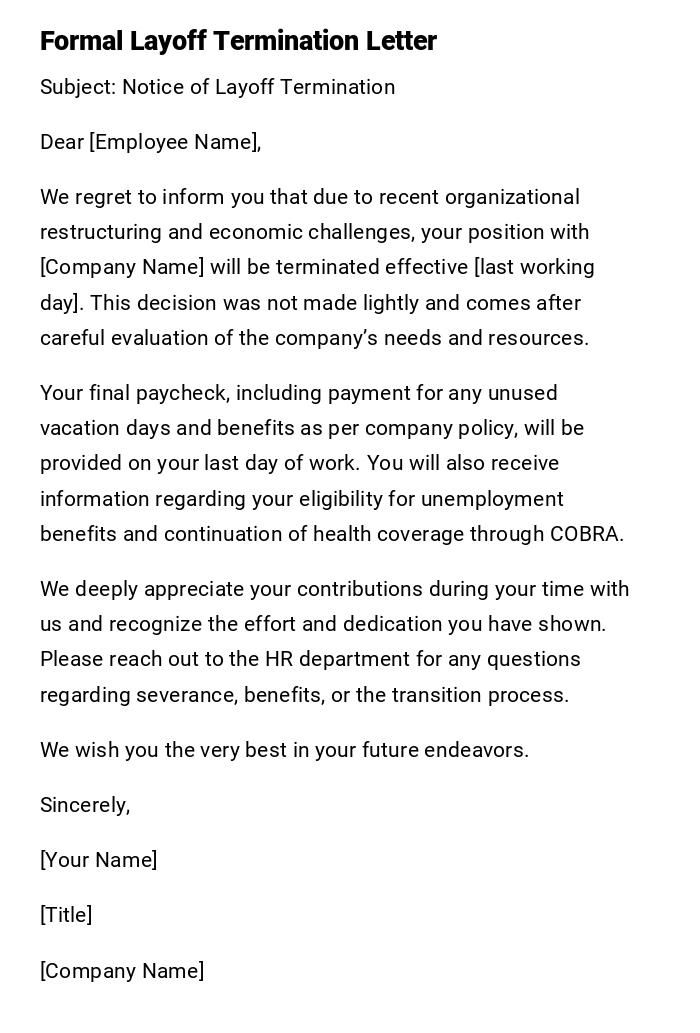Click the [Employee Name] placeholder in greeting

[x=173, y=142]
